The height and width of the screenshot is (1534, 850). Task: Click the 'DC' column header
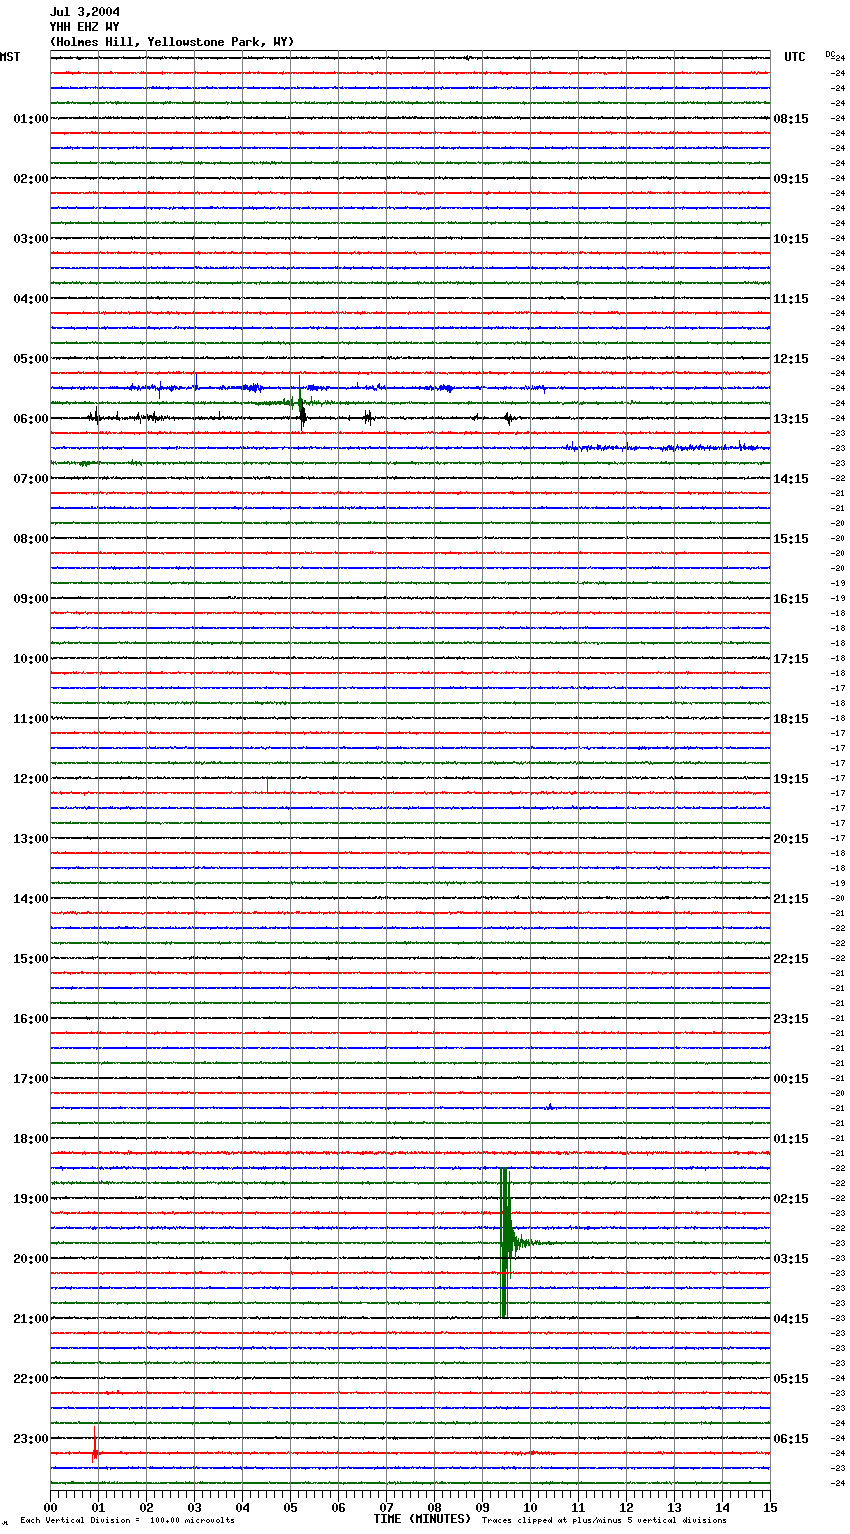830,54
